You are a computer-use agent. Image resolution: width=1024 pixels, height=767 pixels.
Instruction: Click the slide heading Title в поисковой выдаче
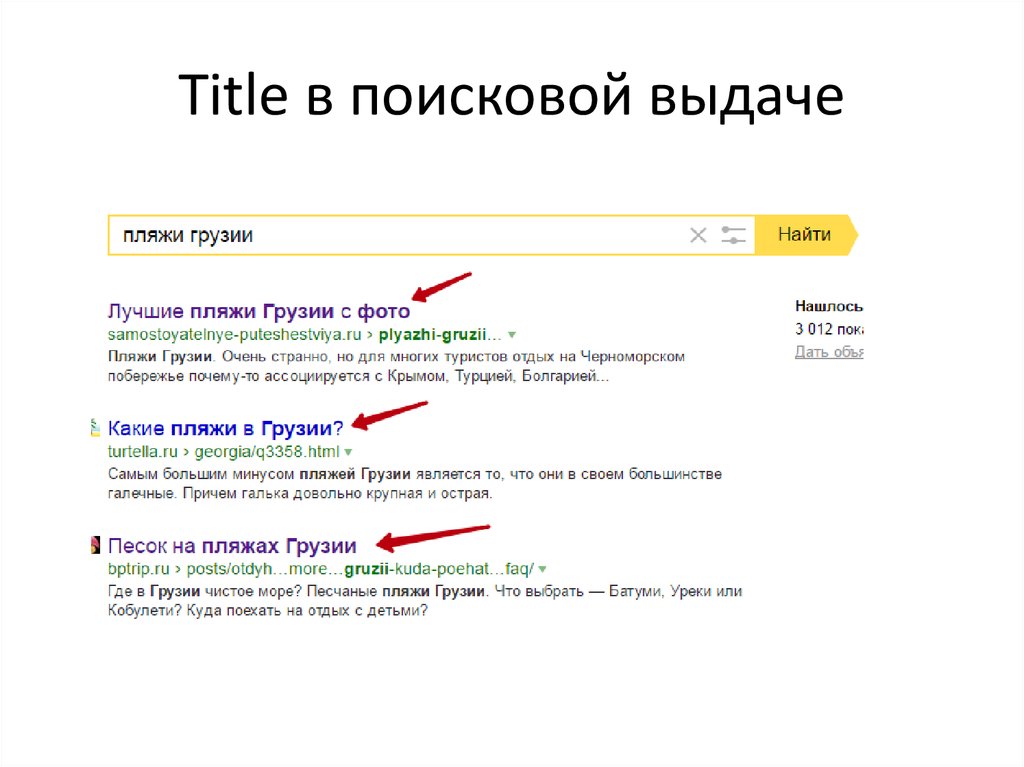tap(511, 96)
